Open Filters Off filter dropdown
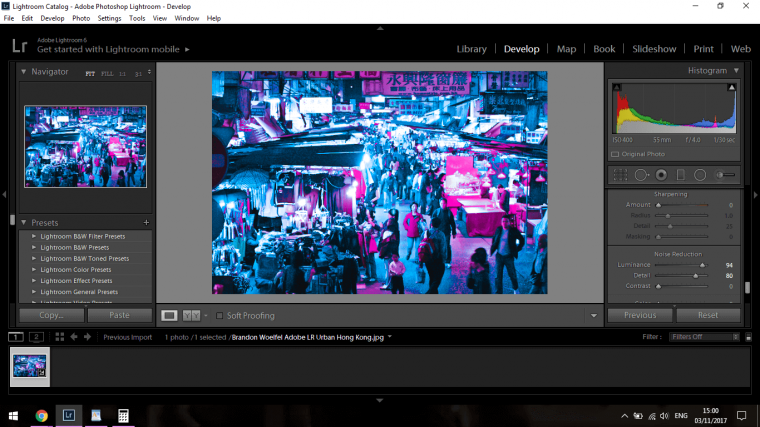This screenshot has width=760, height=427. 704,337
